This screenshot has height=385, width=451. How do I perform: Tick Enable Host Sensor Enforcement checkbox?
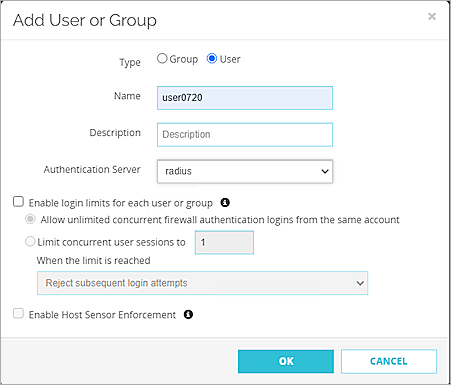tap(18, 314)
